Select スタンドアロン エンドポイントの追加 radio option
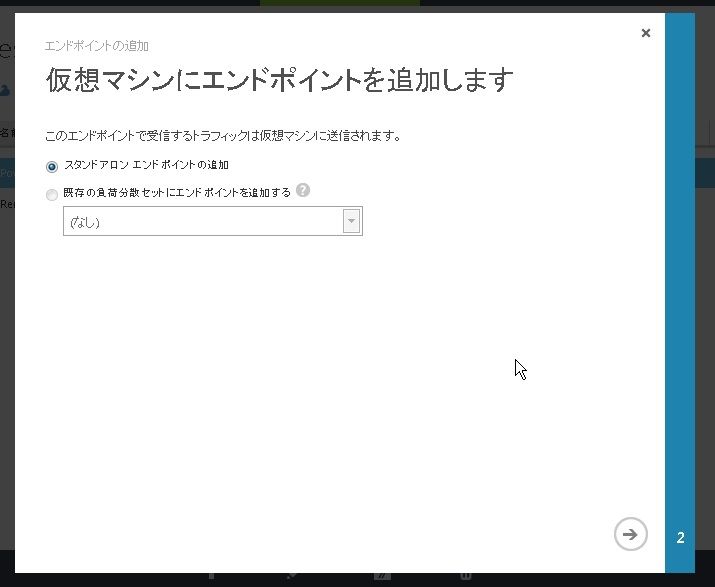Image resolution: width=715 pixels, height=587 pixels. click(52, 167)
